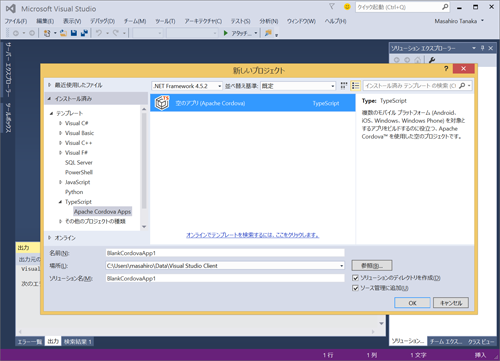
Task: Click the feedback smiley icon
Action: pos(347,7)
